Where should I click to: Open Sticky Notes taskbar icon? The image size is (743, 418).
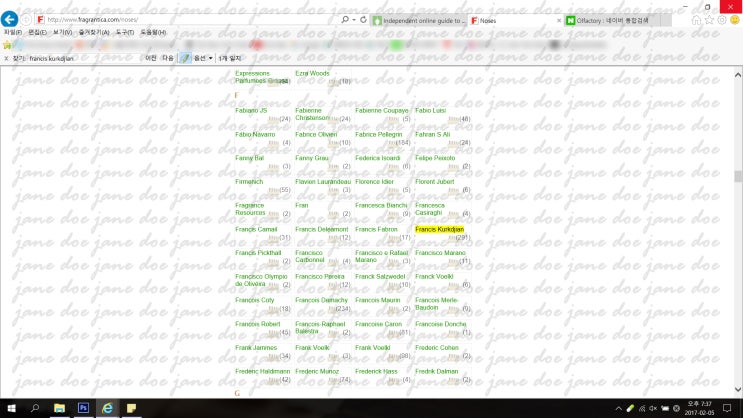[131, 408]
